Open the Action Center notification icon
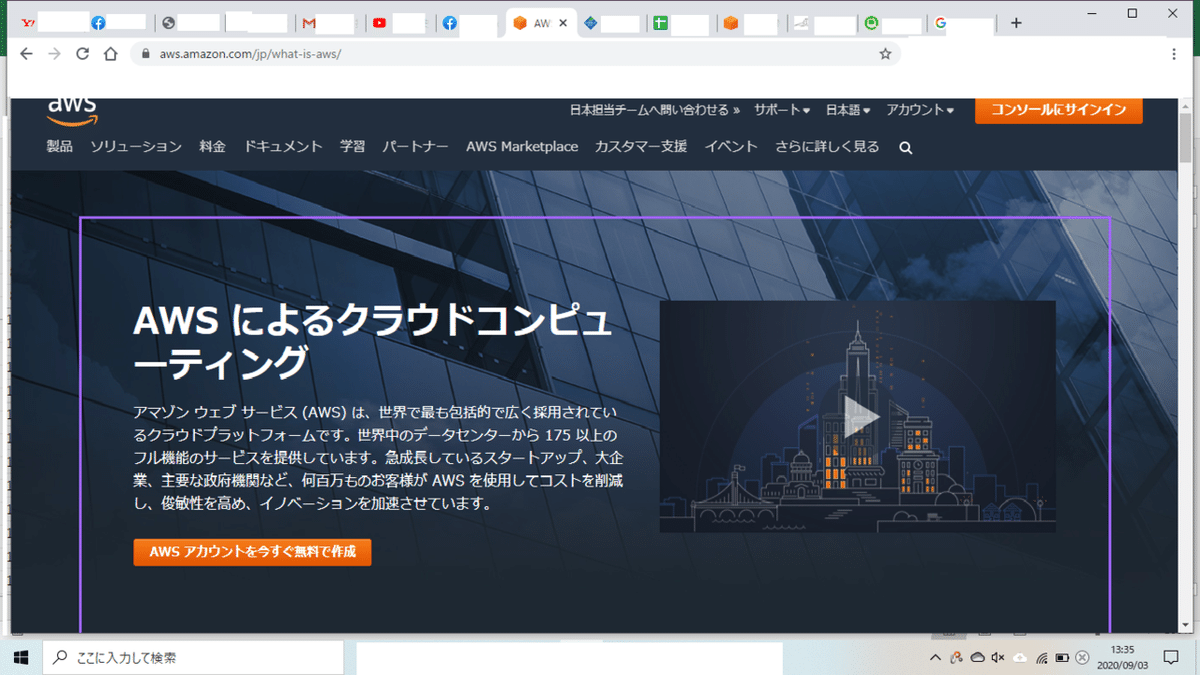Viewport: 1200px width, 675px height. [x=1170, y=657]
